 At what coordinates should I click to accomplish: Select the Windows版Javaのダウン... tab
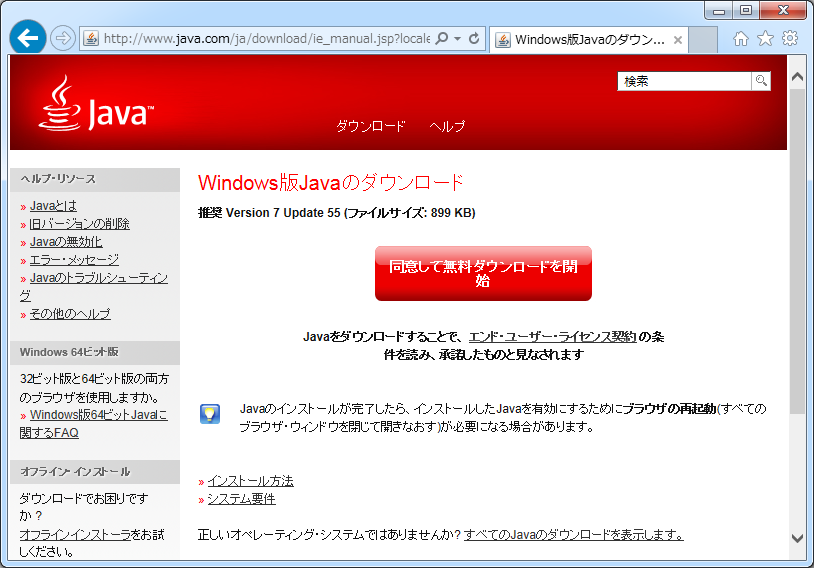coord(588,39)
